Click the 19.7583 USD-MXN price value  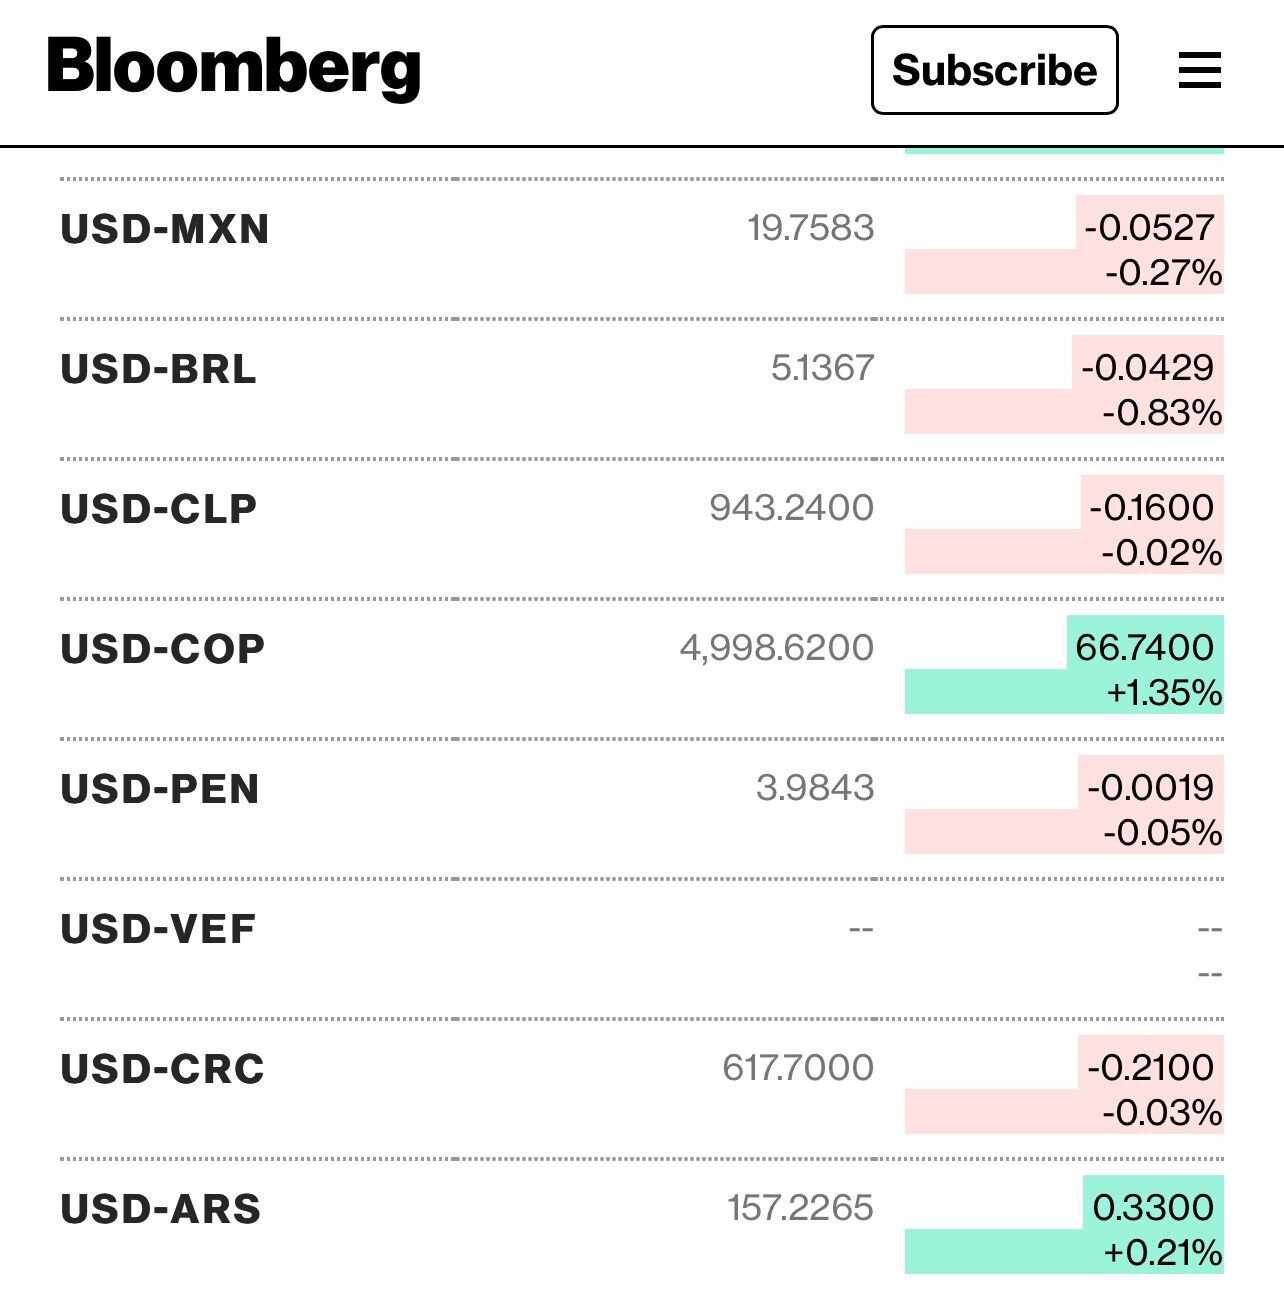(x=811, y=230)
